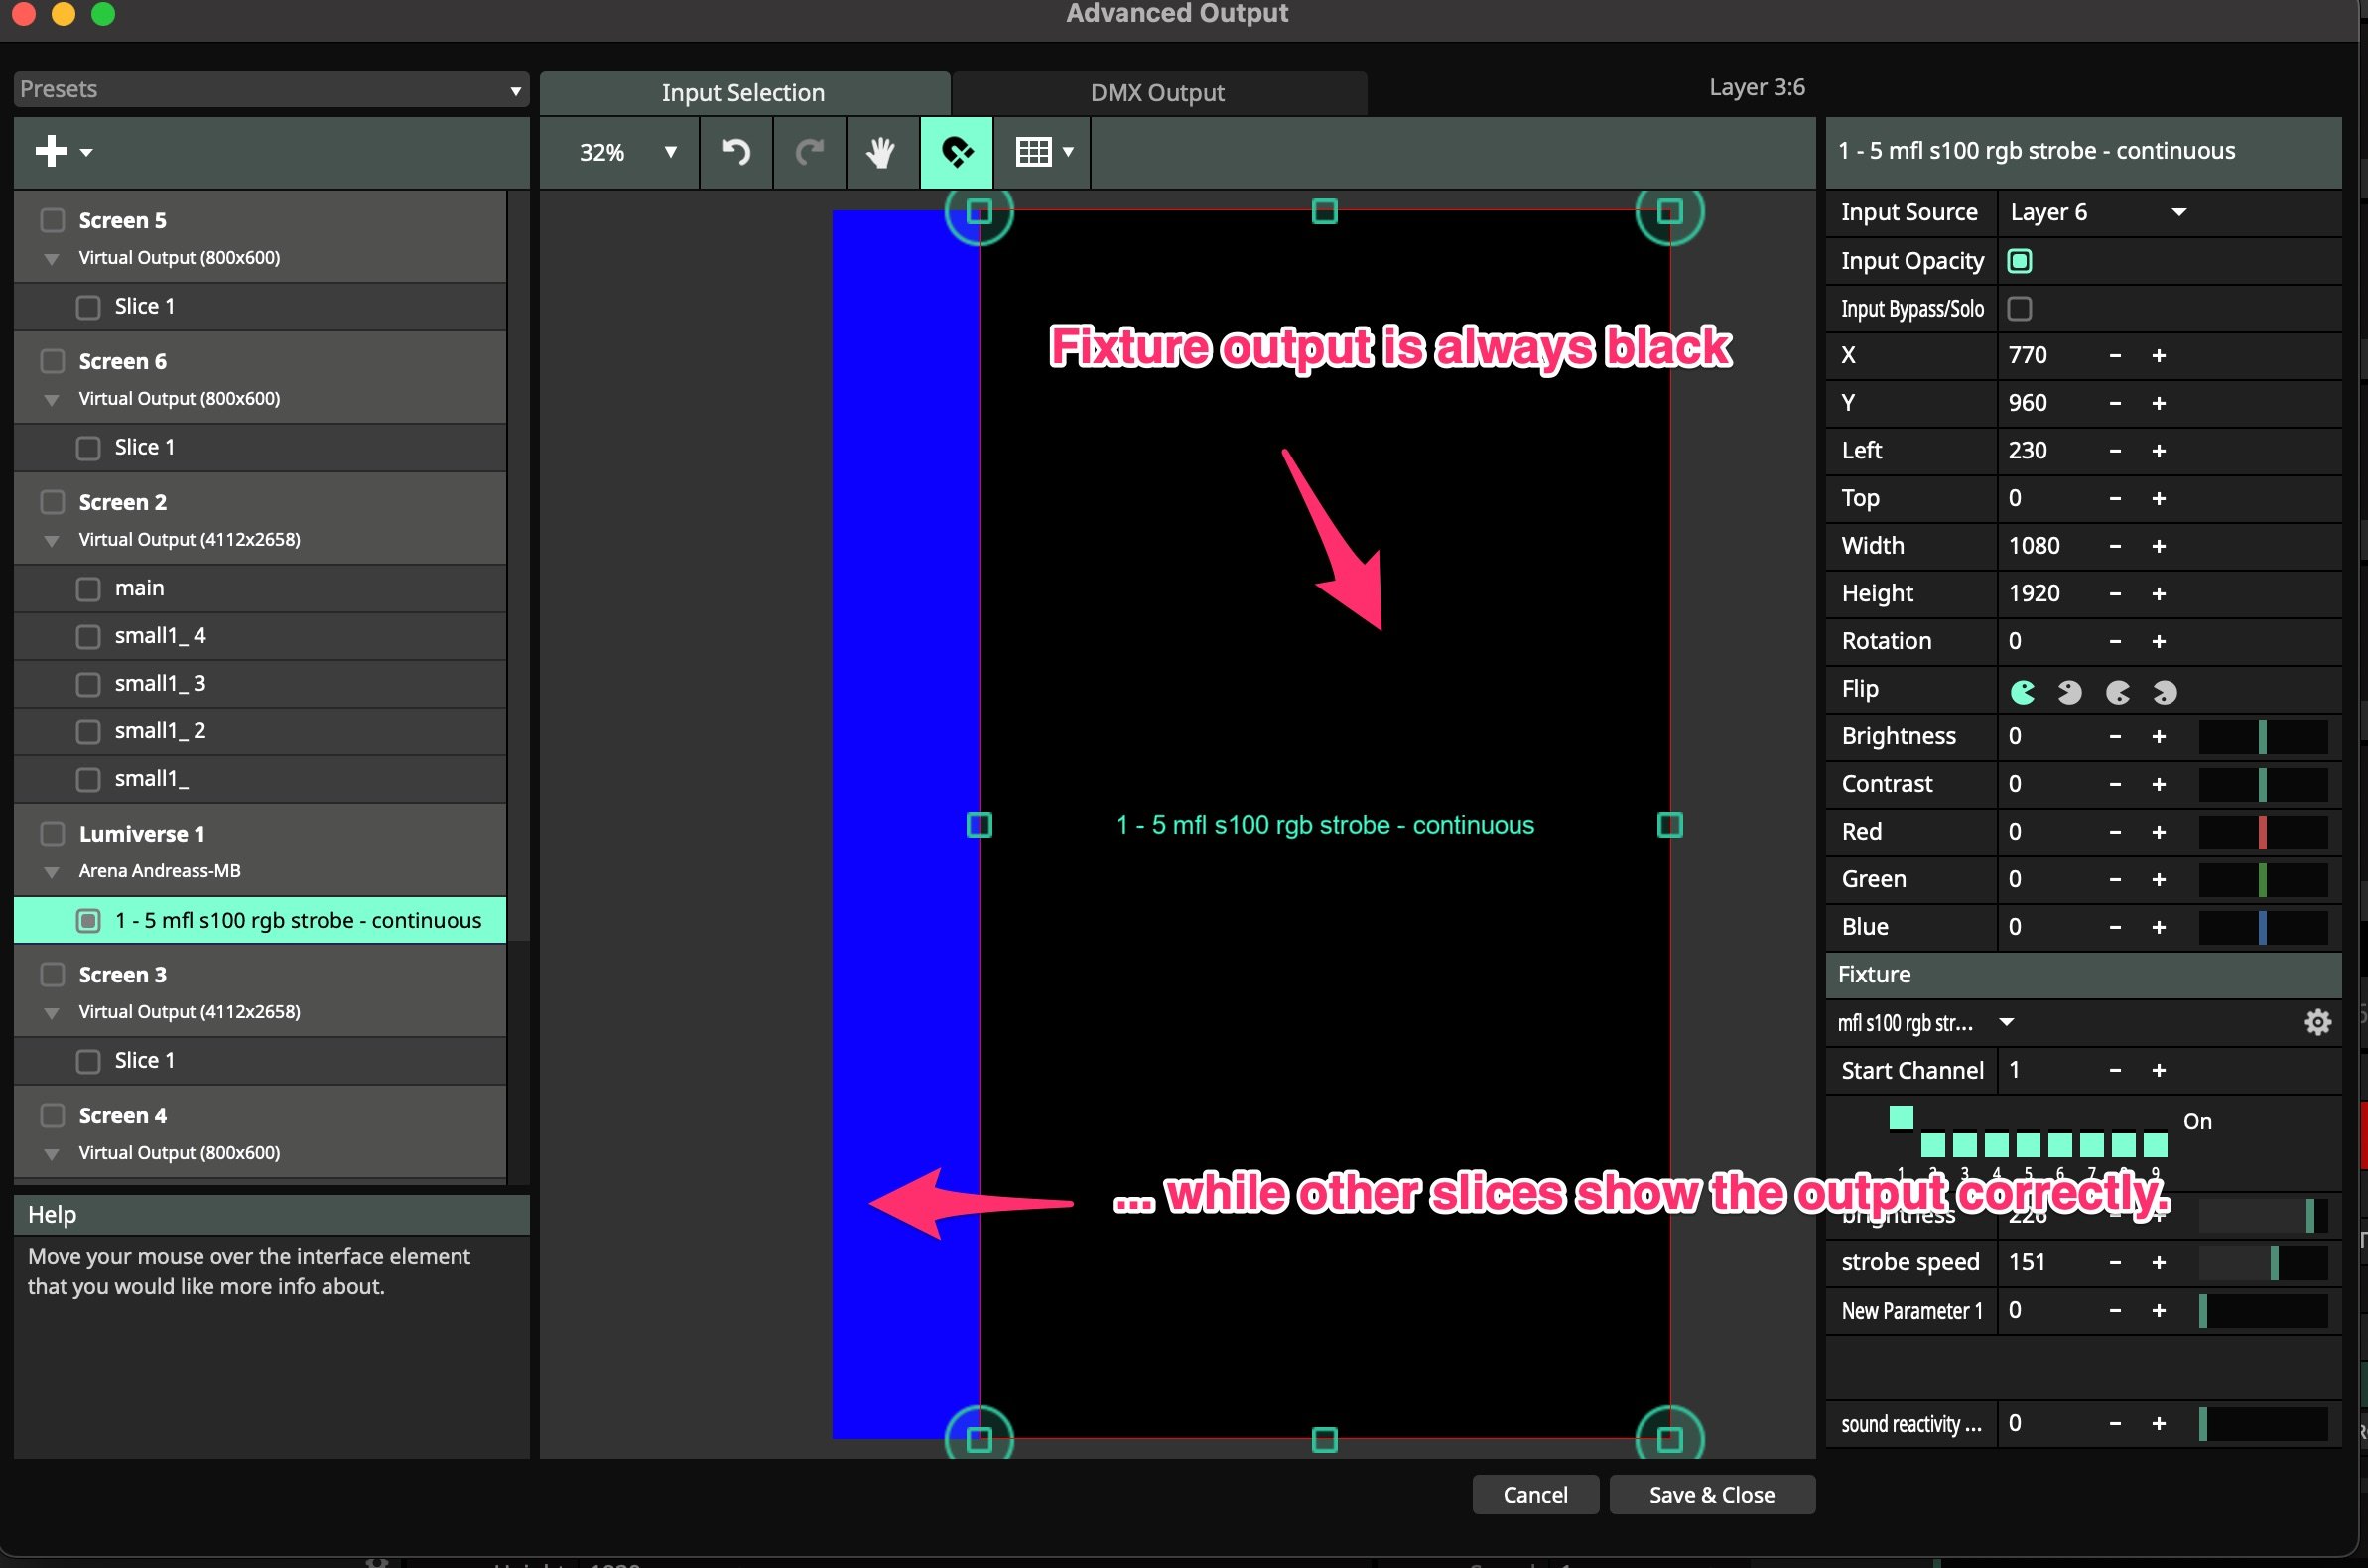Select the hand pan tool
This screenshot has width=2368, height=1568.
pyautogui.click(x=881, y=152)
